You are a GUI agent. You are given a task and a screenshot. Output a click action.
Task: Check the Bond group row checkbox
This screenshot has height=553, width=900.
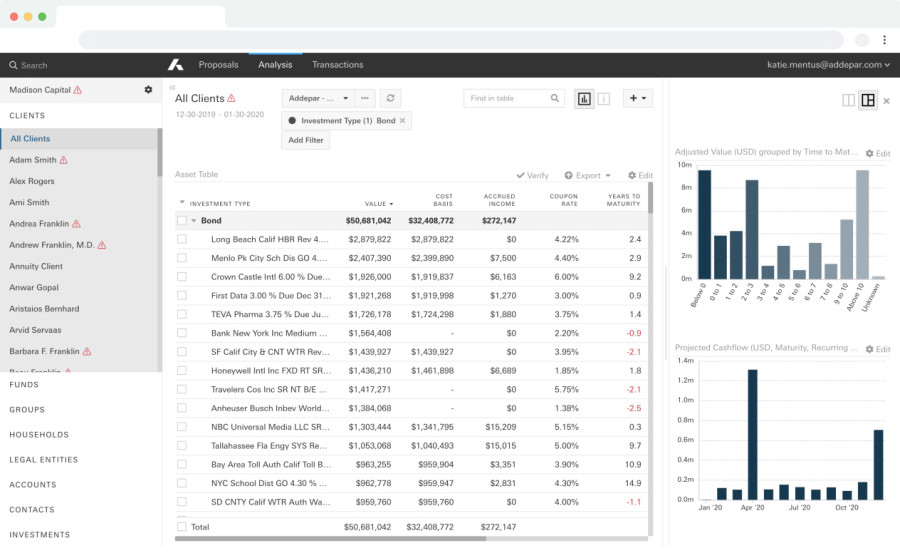[x=181, y=220]
